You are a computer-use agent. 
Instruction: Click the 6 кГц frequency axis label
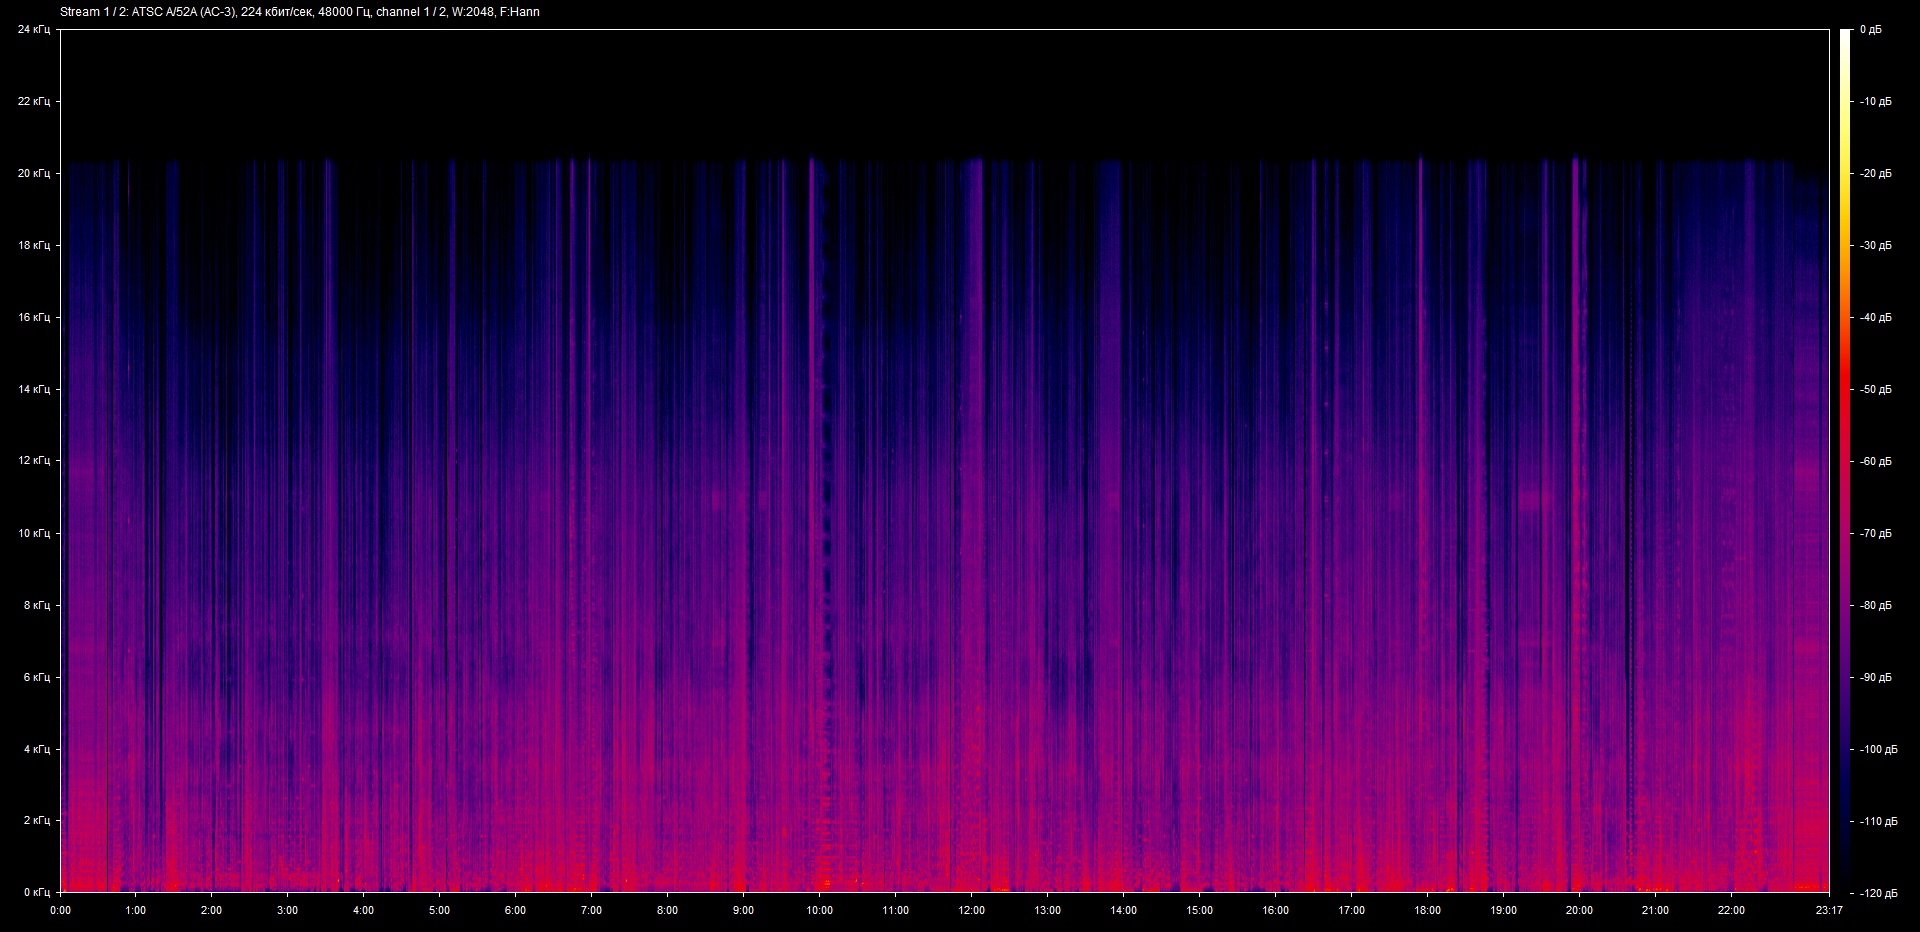tap(36, 677)
